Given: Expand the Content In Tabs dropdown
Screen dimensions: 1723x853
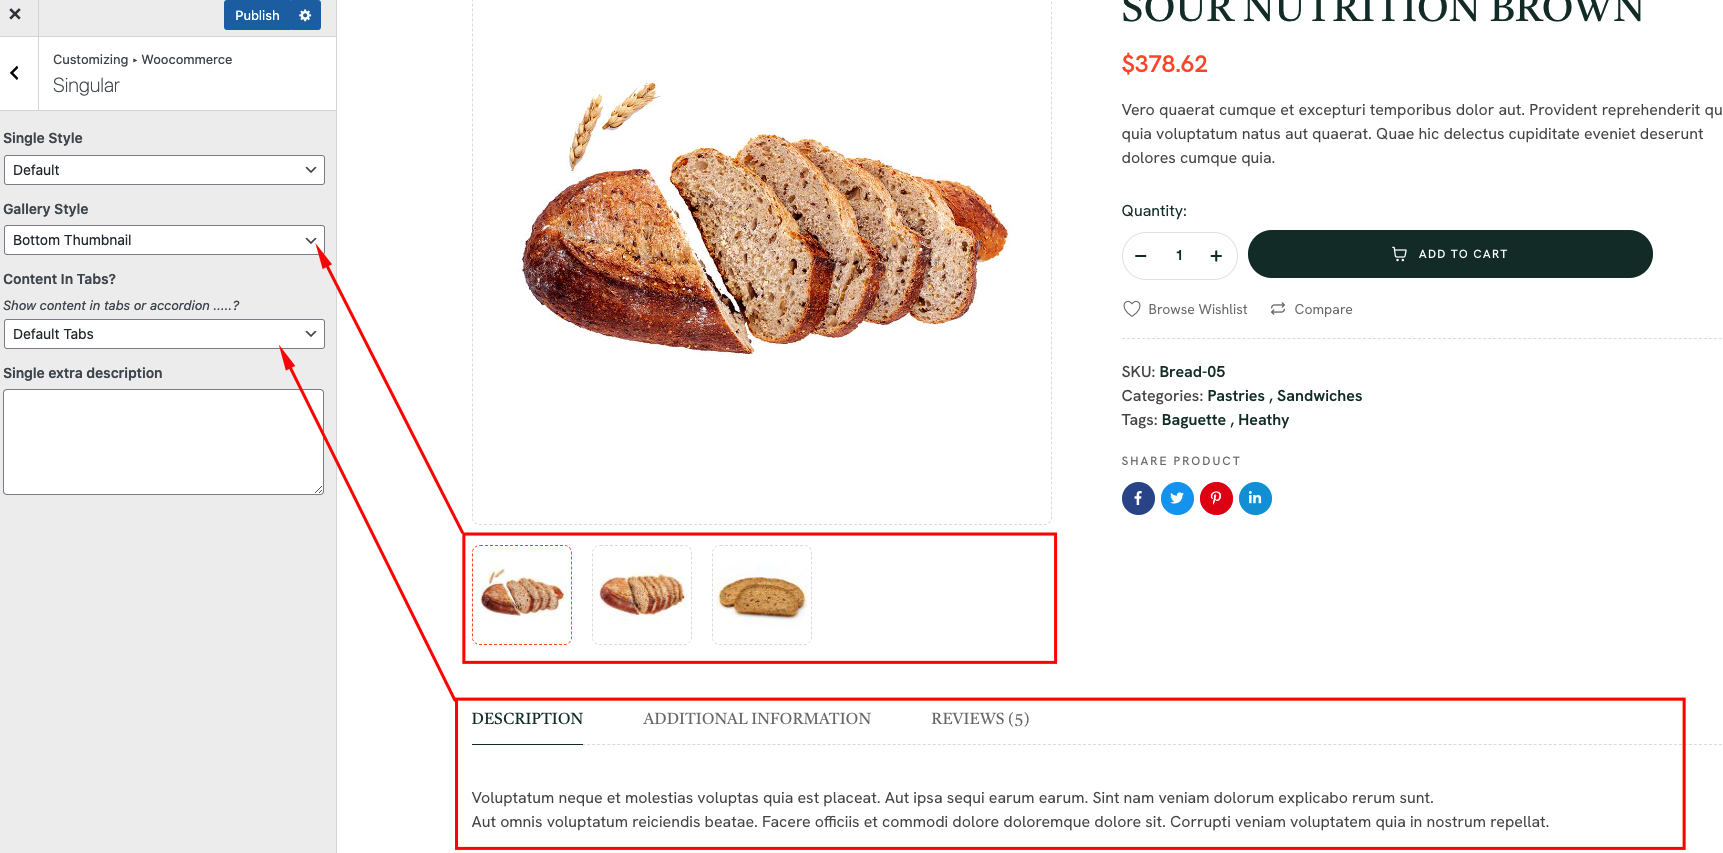Looking at the screenshot, I should 164,334.
